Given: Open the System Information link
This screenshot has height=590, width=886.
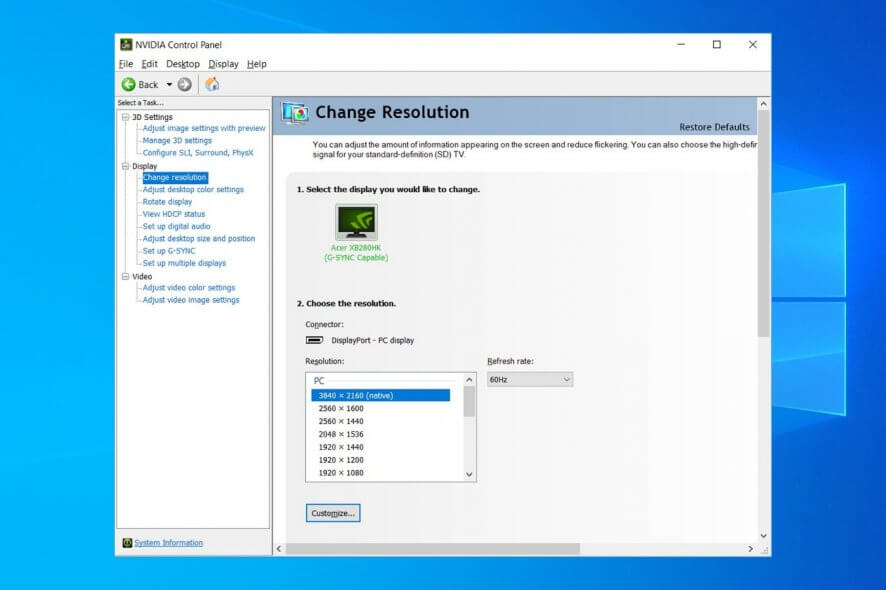Looking at the screenshot, I should click(x=168, y=543).
